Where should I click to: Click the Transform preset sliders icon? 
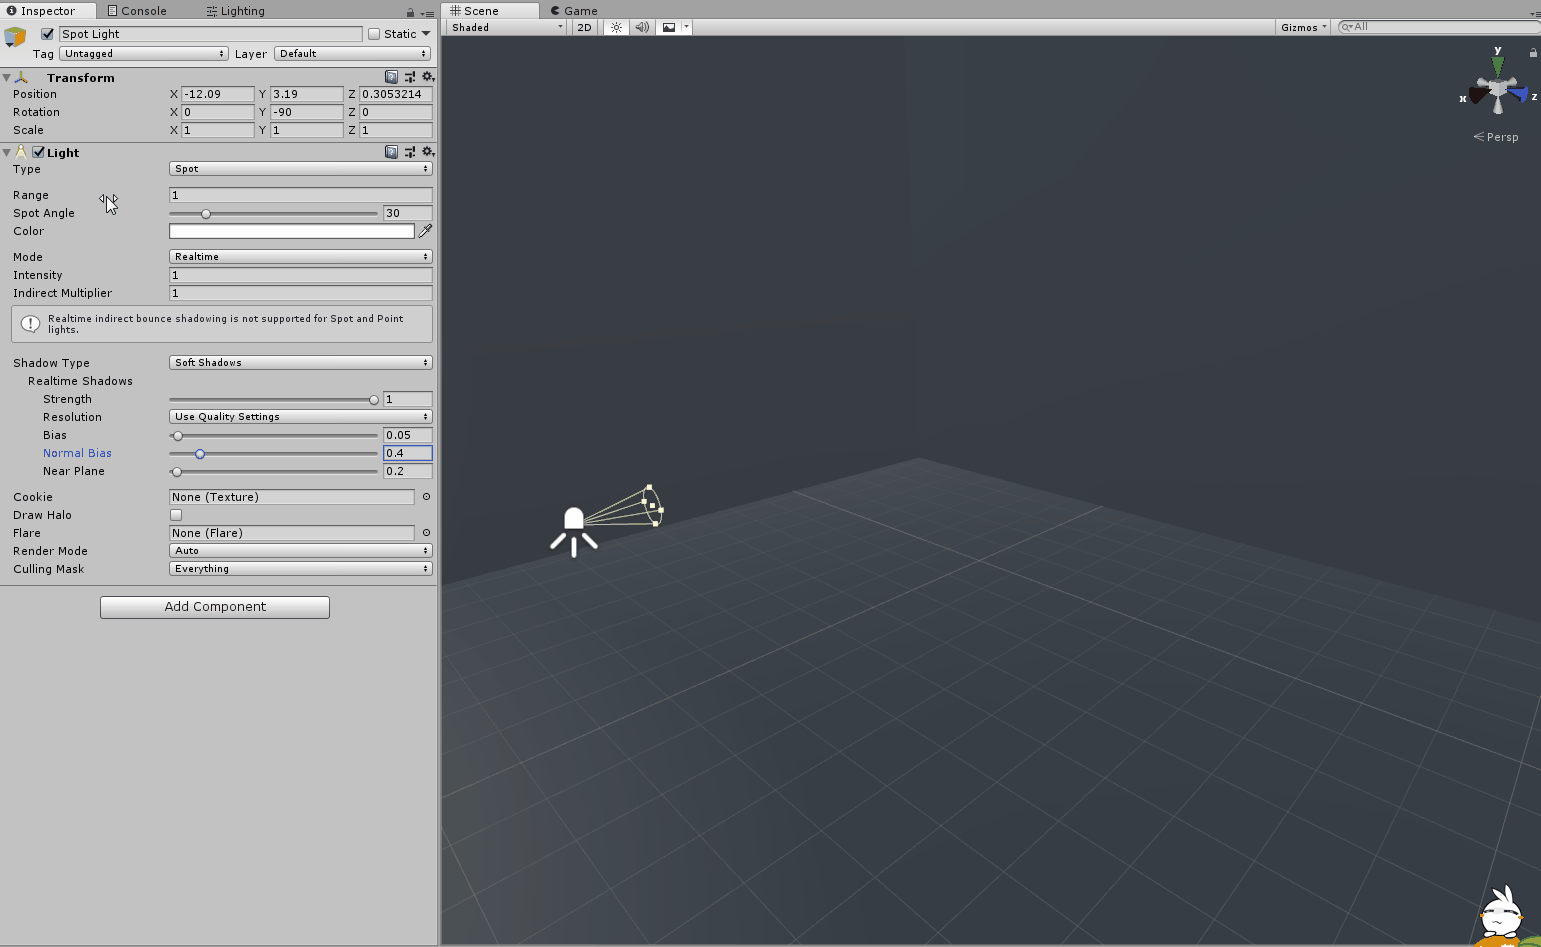click(x=410, y=77)
